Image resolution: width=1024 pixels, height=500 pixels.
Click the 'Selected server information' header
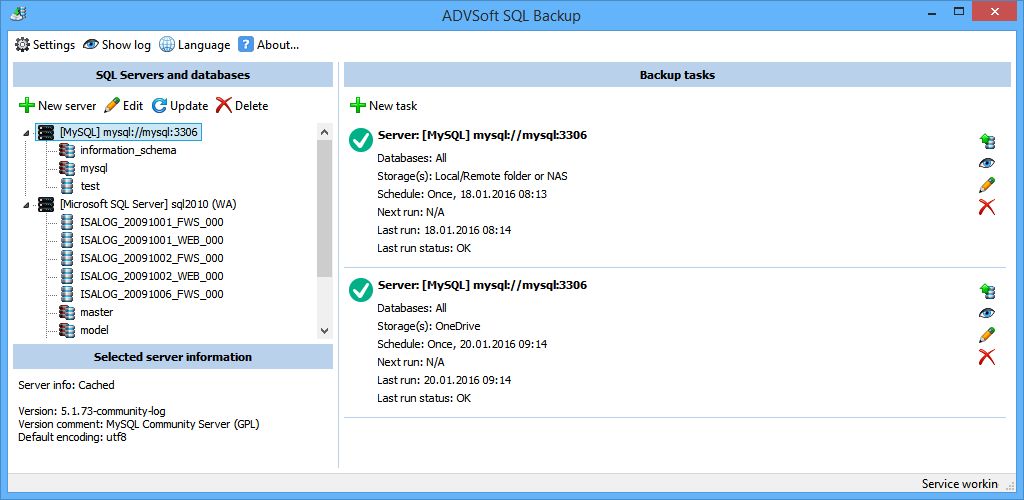pyautogui.click(x=173, y=357)
